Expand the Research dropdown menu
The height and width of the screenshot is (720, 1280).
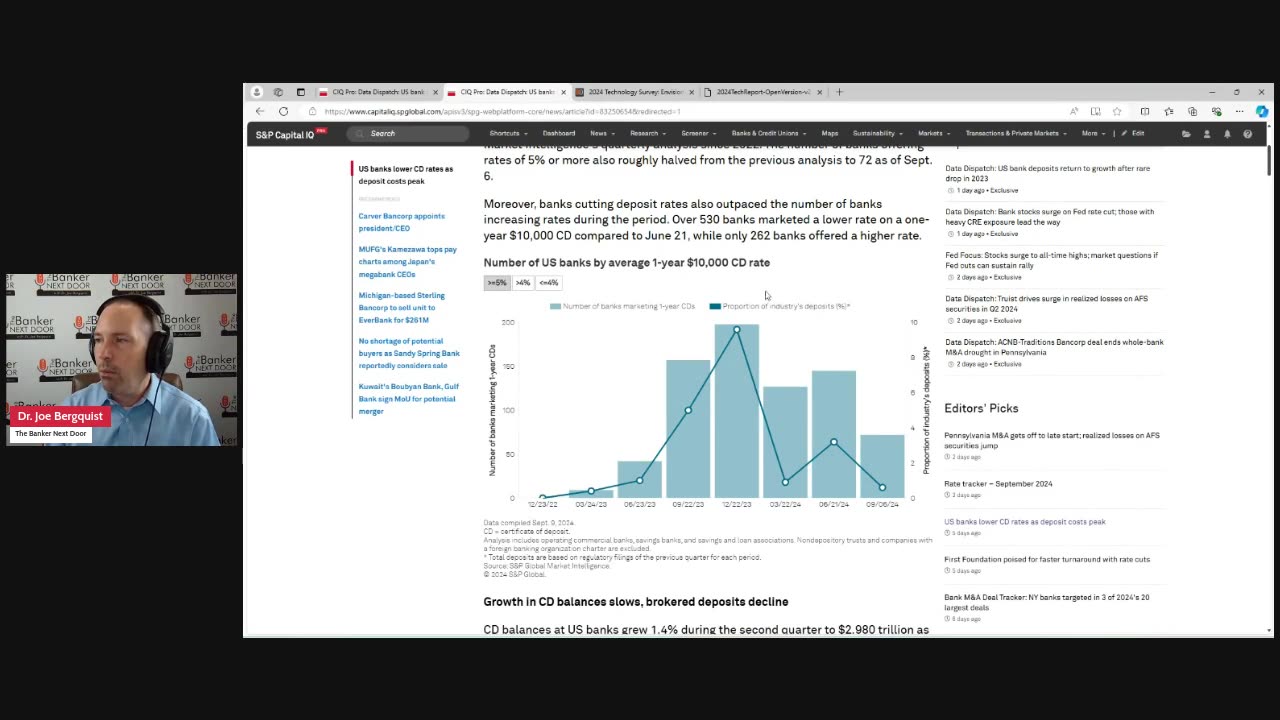click(647, 133)
